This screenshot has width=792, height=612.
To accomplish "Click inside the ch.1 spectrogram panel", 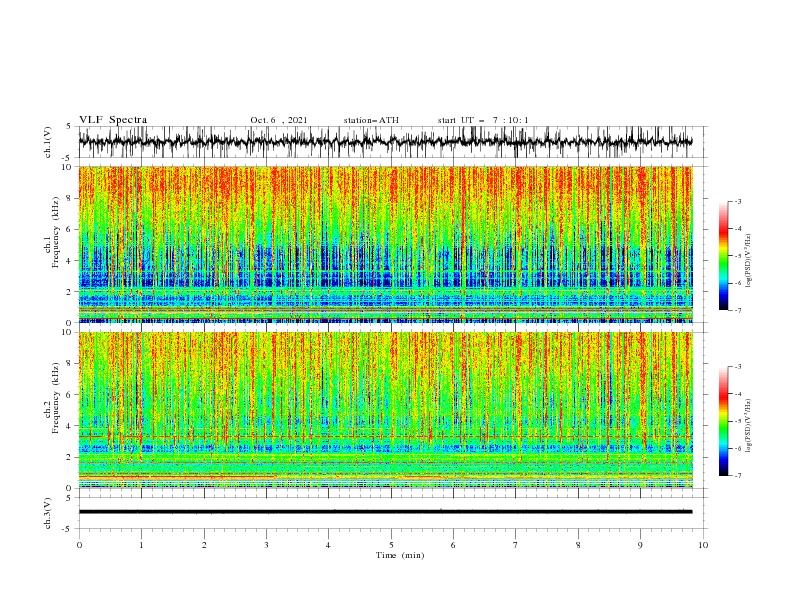I will coord(385,244).
